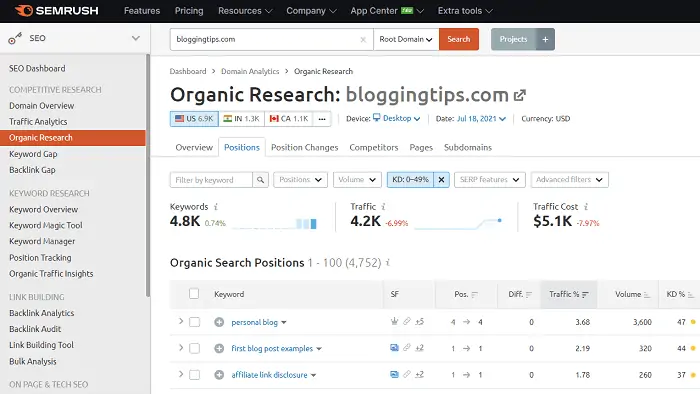
Task: Click the sidebar vertical scrollbar
Action: coord(148,175)
